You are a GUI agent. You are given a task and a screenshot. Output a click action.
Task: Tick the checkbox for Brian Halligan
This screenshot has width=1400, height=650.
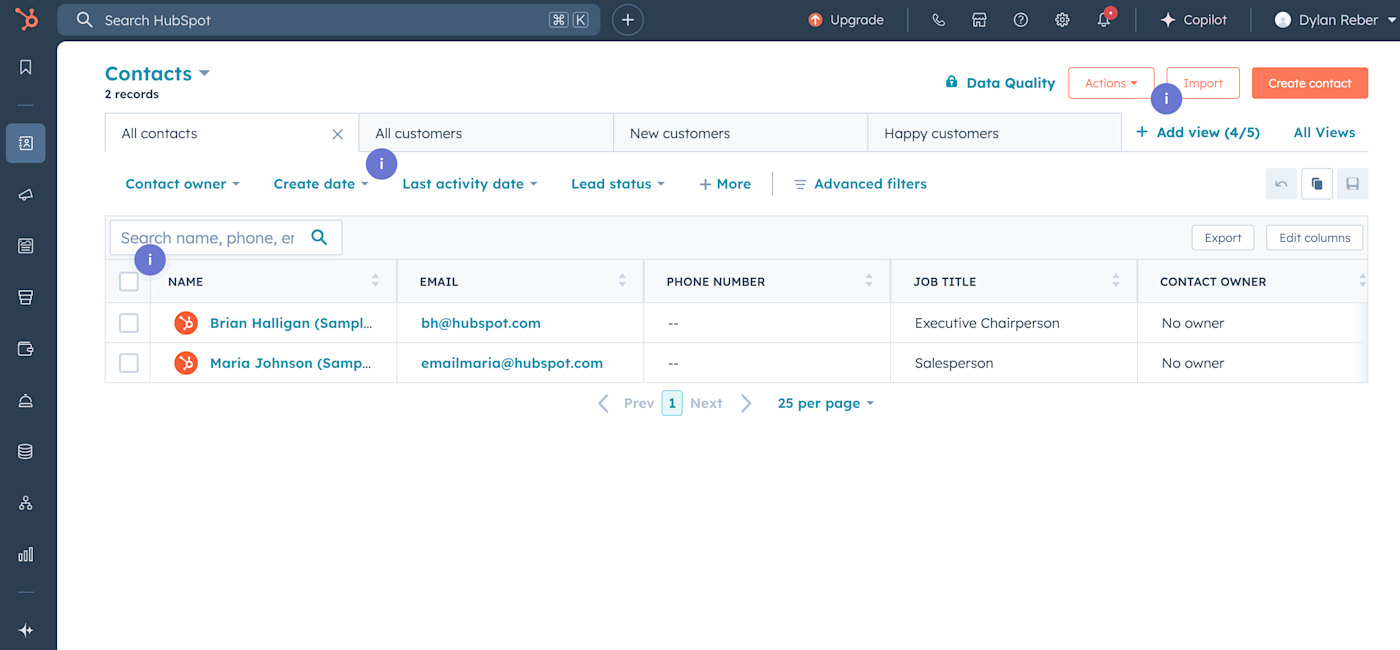[x=129, y=323]
